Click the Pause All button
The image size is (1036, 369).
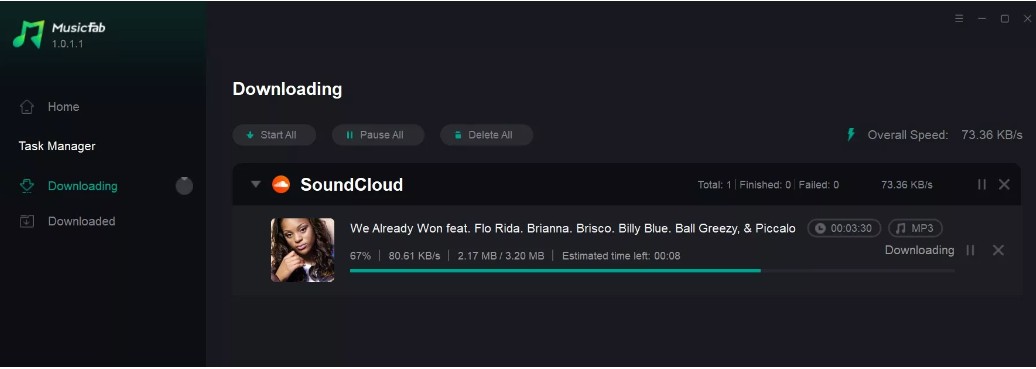[378, 135]
